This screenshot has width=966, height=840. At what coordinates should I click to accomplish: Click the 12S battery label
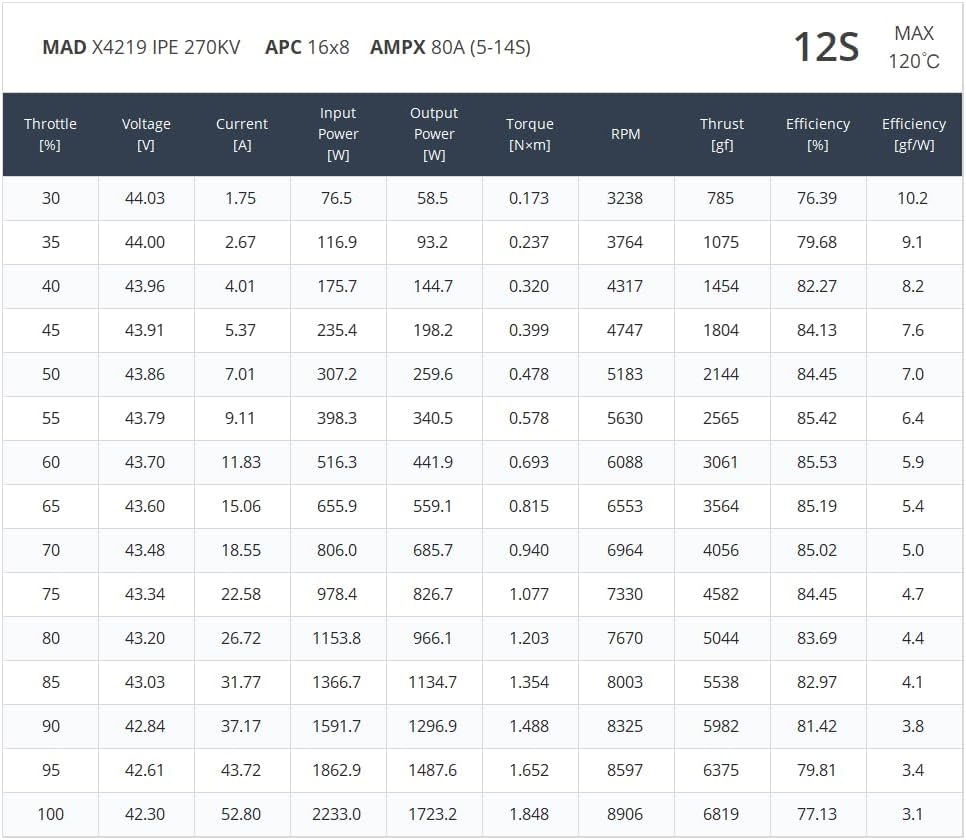pos(826,47)
